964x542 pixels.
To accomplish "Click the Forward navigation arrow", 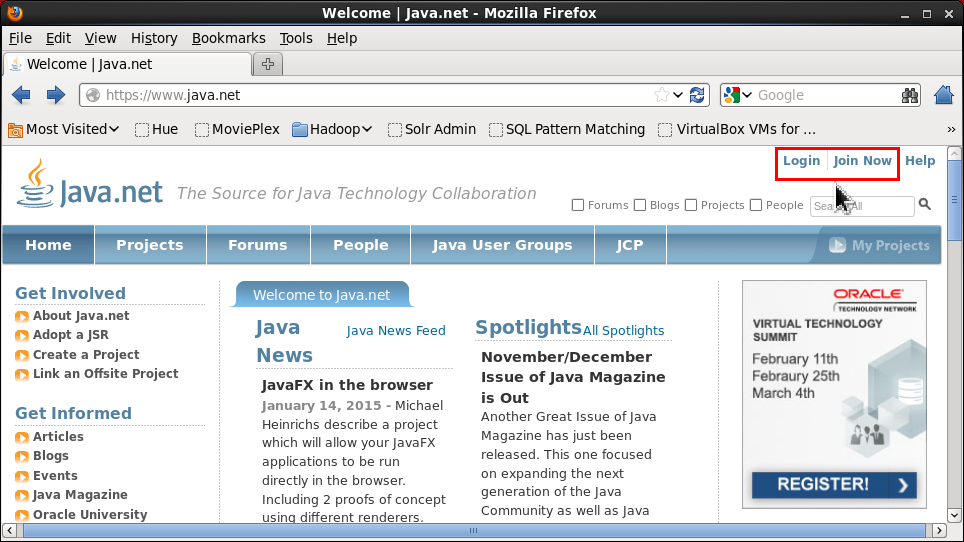I will click(x=56, y=95).
